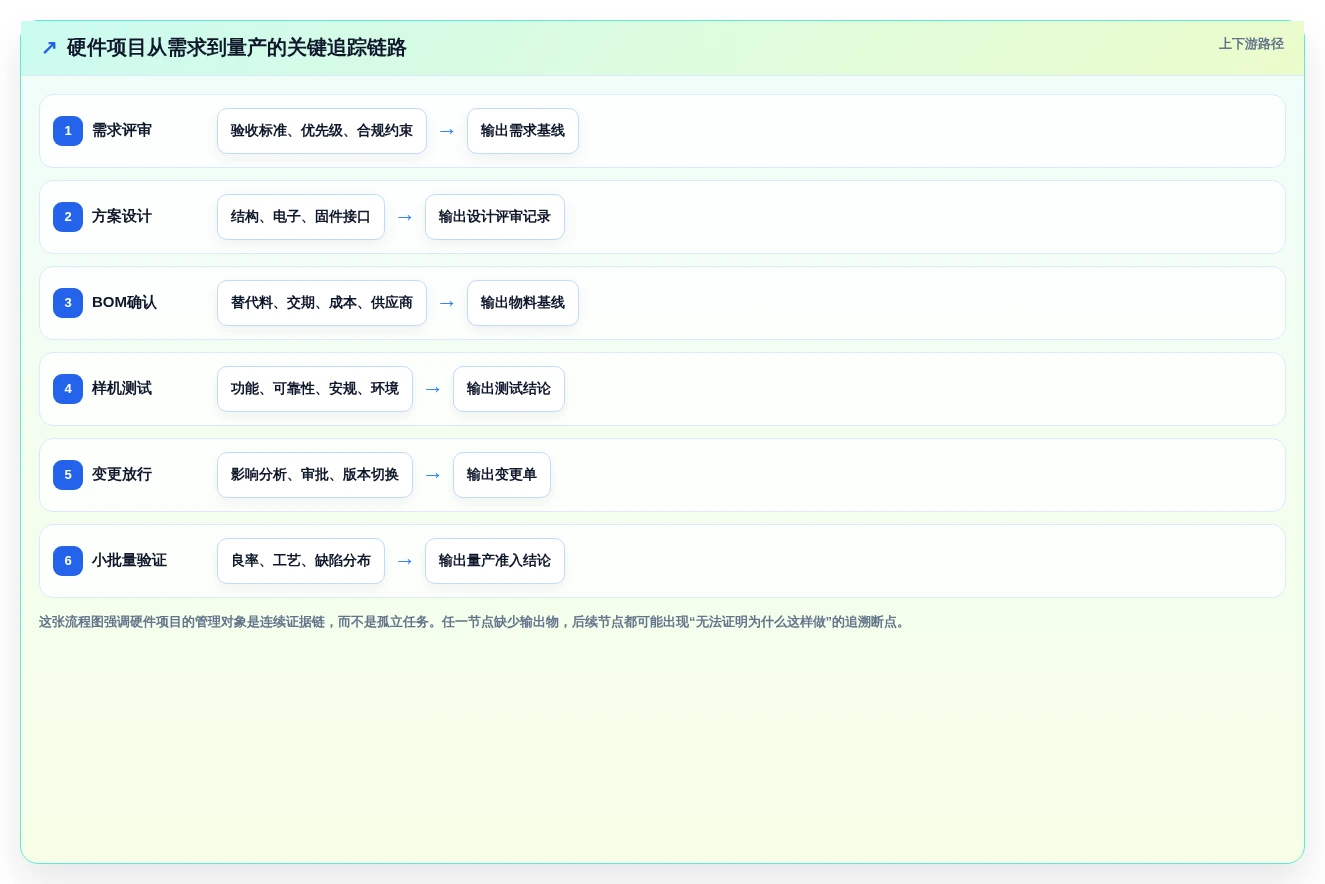Click the 输出物料基线 box

pos(523,303)
